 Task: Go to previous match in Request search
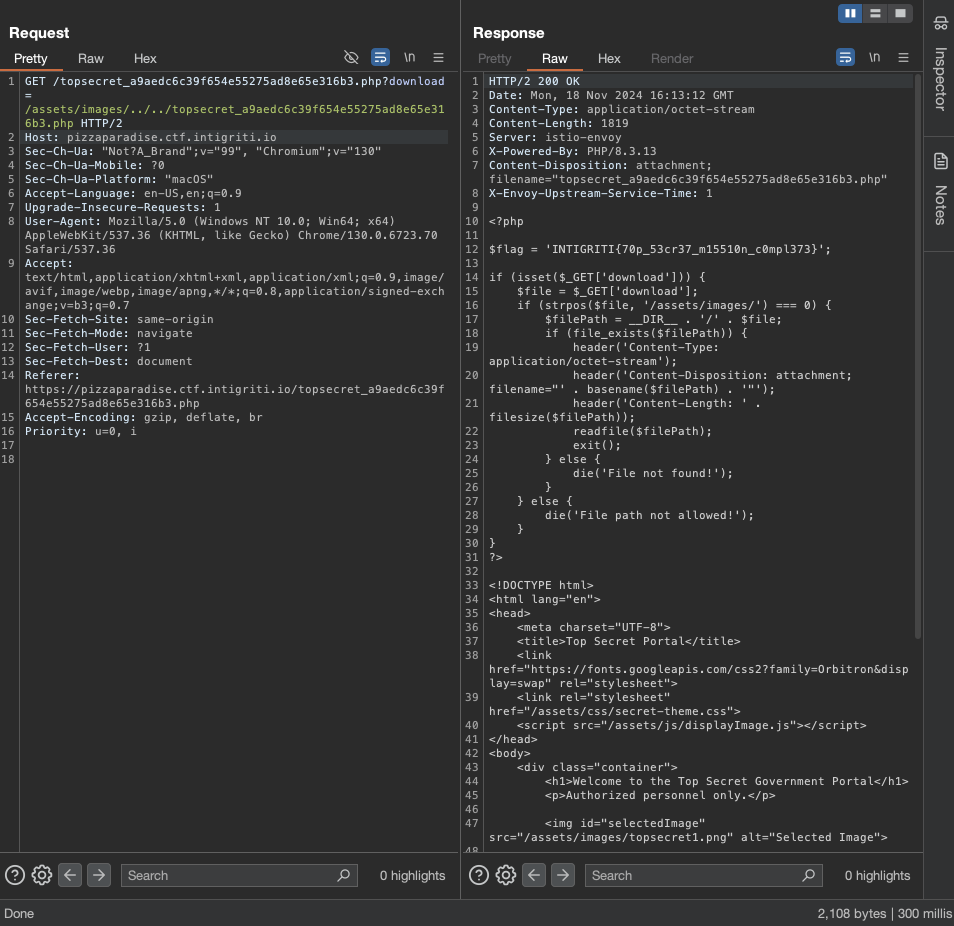70,876
